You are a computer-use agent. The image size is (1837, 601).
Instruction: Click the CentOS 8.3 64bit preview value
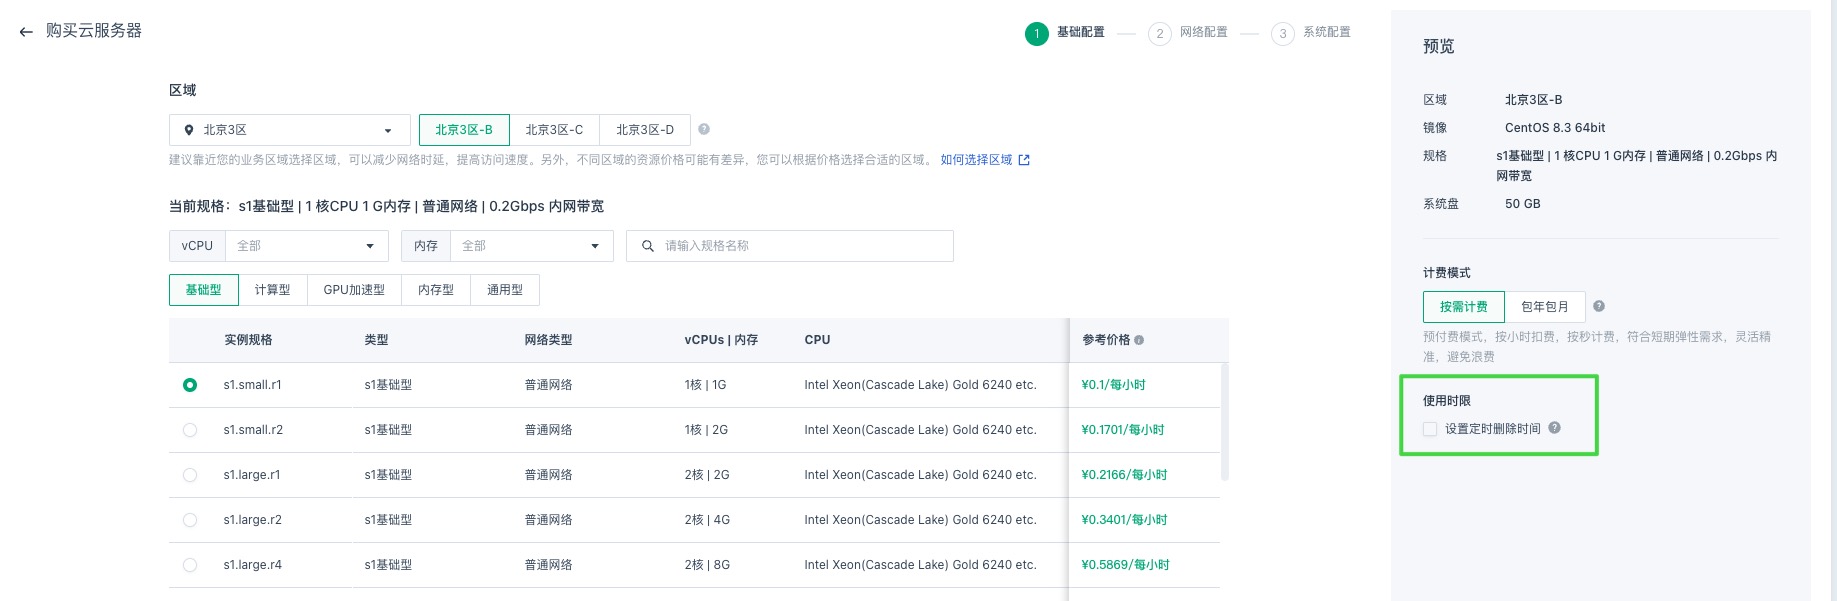click(x=1555, y=128)
